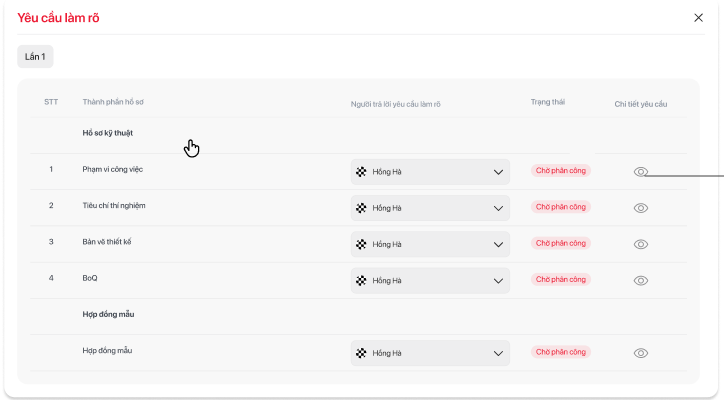
Task: Click Chờ phân công status of Phạm vi công việc
Action: coord(560,171)
